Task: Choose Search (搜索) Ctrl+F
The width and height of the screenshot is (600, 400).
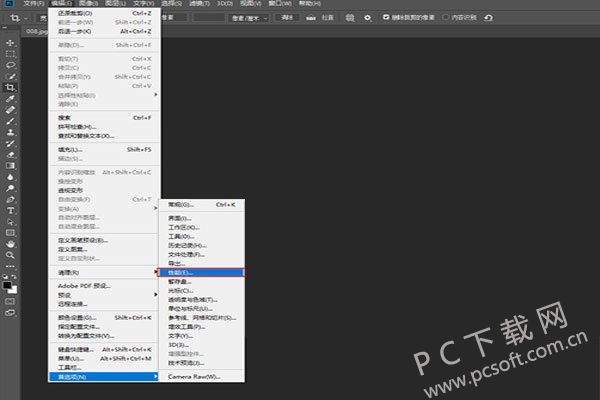Action: click(x=104, y=118)
